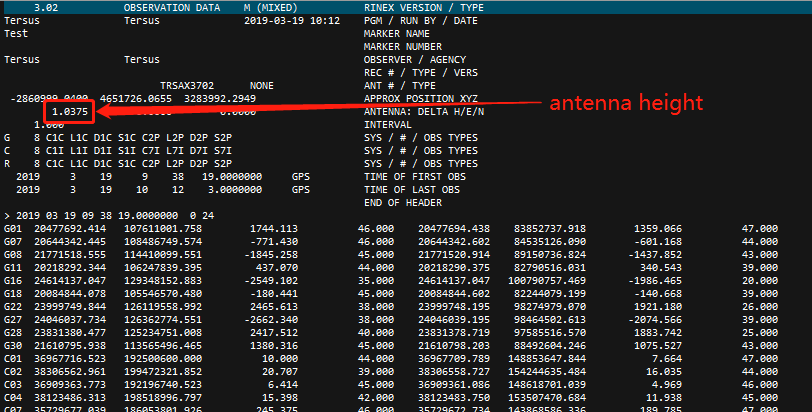Select G01 pseudorange 20477692.414
The height and width of the screenshot is (412, 812).
[x=70, y=228]
